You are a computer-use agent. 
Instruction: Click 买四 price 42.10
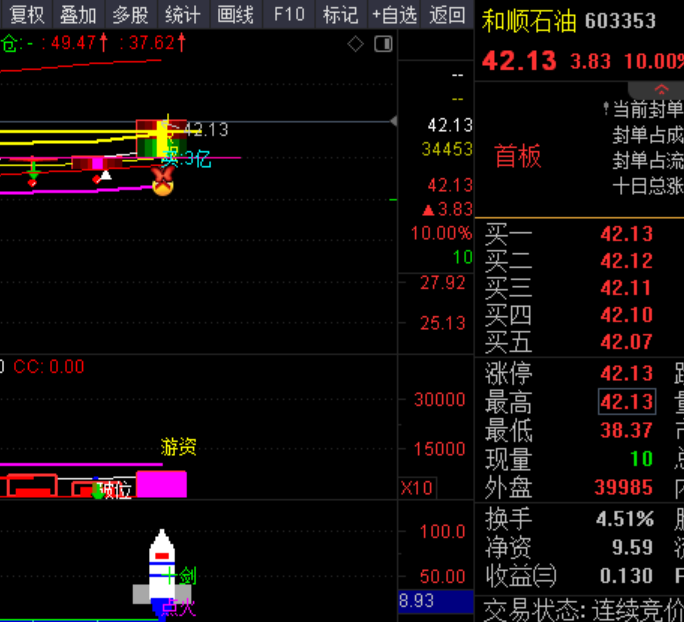coord(626,315)
